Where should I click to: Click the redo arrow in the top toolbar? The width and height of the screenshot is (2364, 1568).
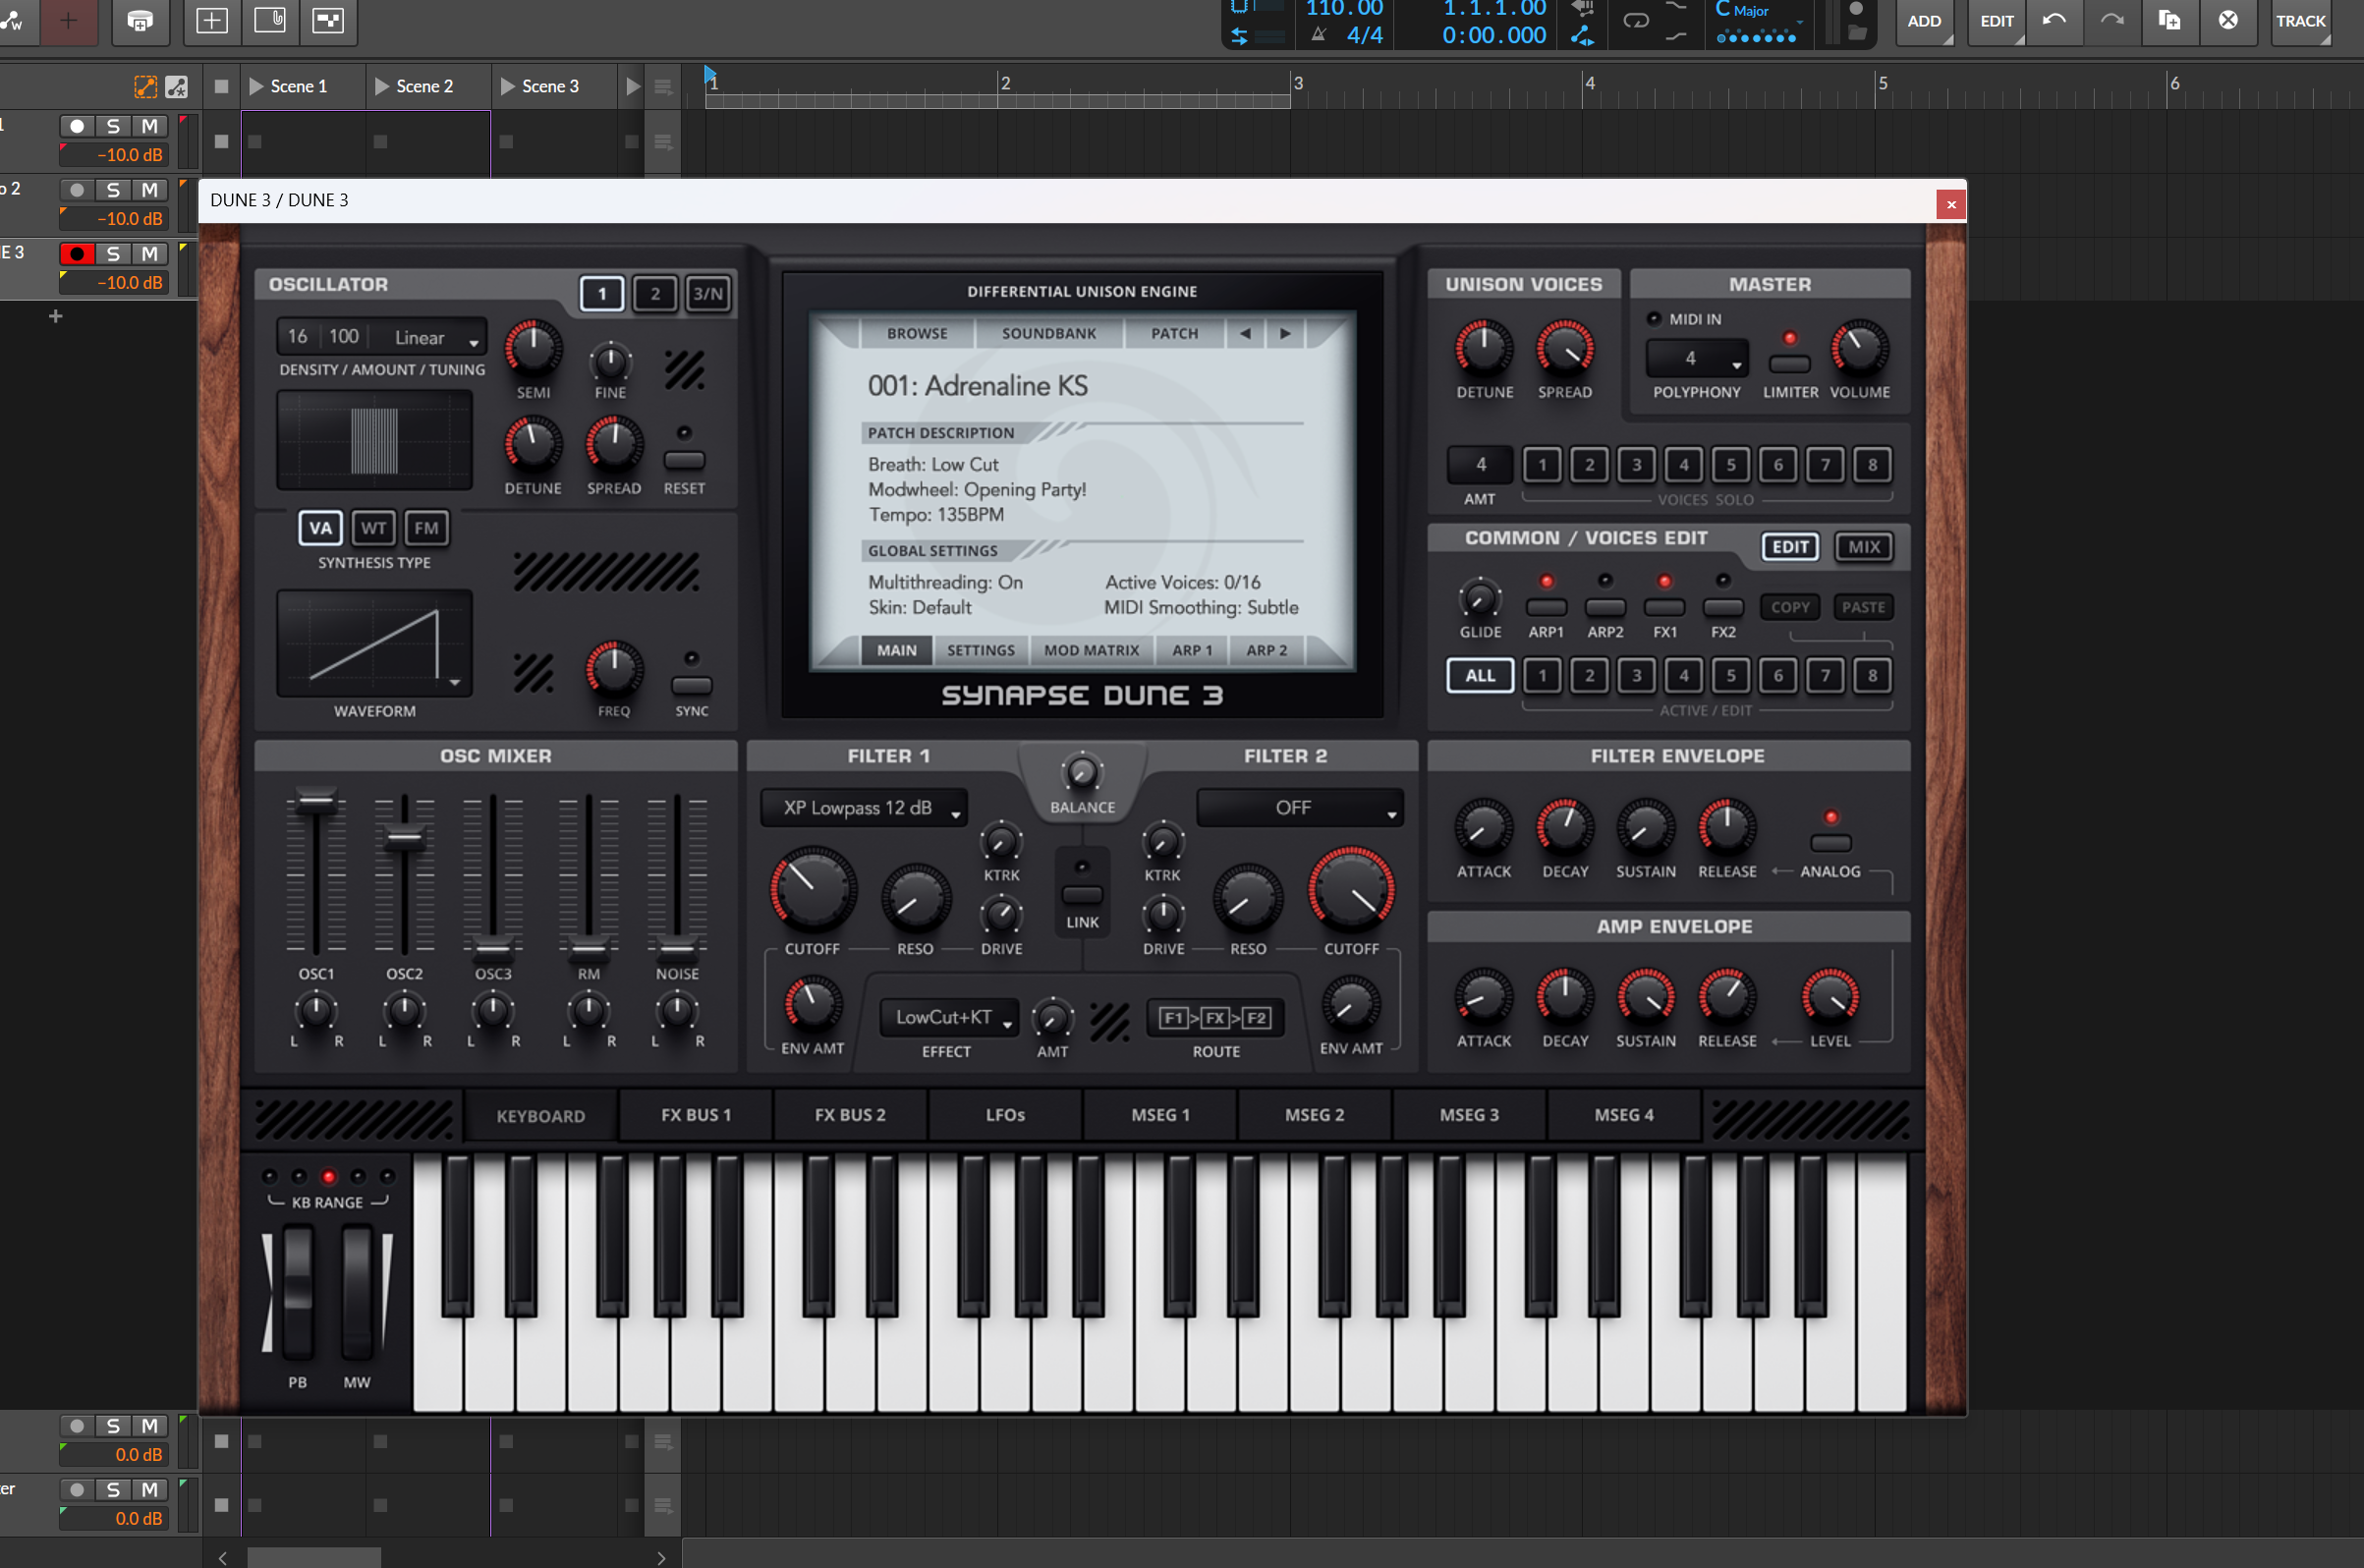(x=2112, y=20)
